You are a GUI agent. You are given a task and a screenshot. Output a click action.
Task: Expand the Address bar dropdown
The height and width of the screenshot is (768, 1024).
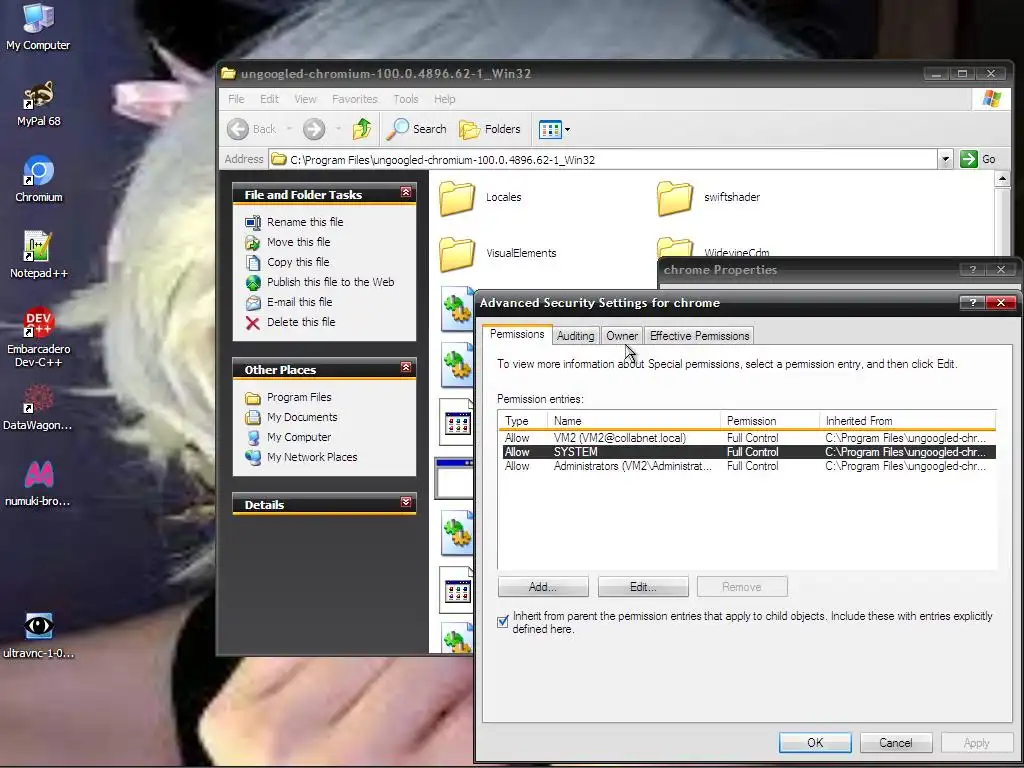[x=945, y=159]
